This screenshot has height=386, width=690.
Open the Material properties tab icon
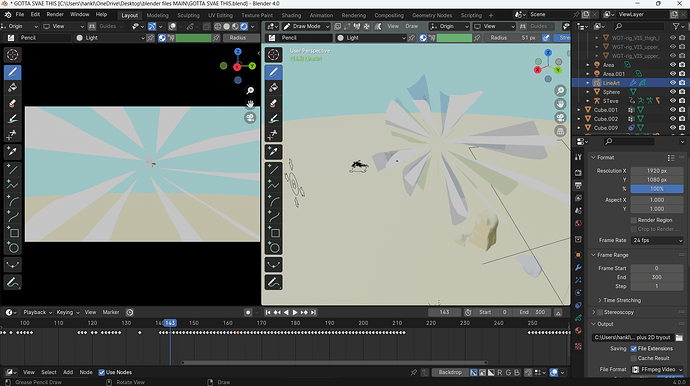(578, 331)
